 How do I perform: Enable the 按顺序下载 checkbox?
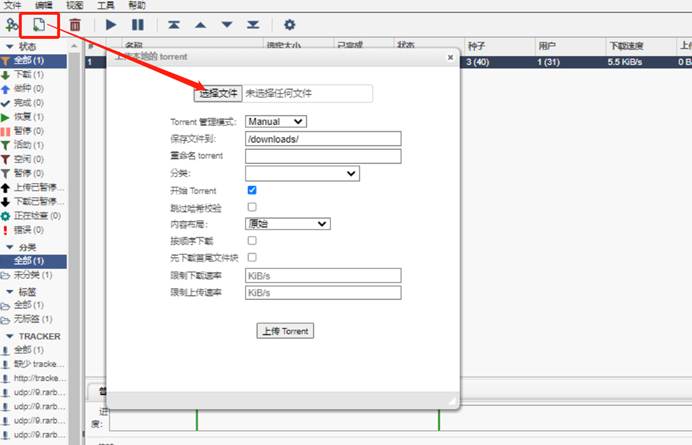(252, 240)
